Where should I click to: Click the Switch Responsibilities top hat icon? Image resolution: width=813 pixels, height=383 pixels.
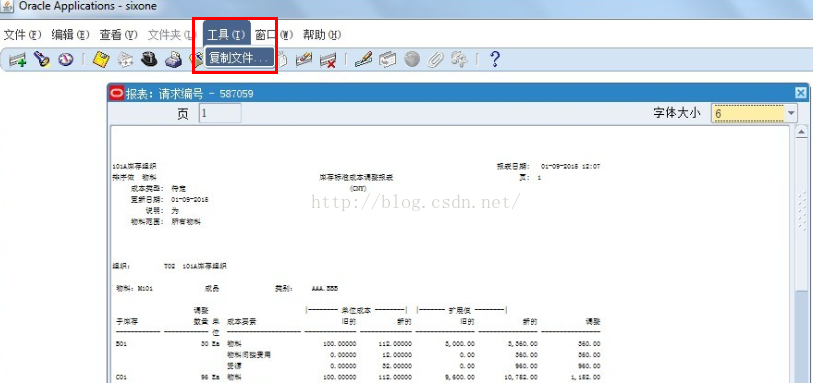tap(149, 60)
